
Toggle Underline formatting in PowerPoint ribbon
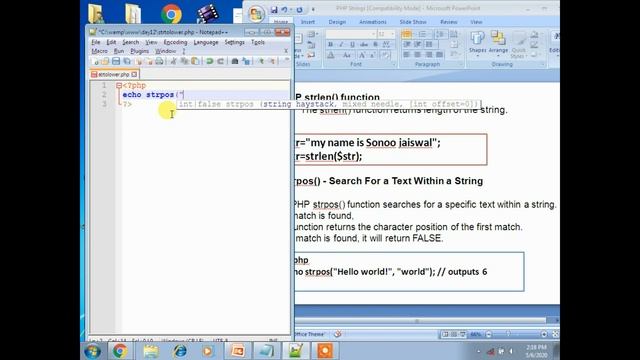(352, 44)
